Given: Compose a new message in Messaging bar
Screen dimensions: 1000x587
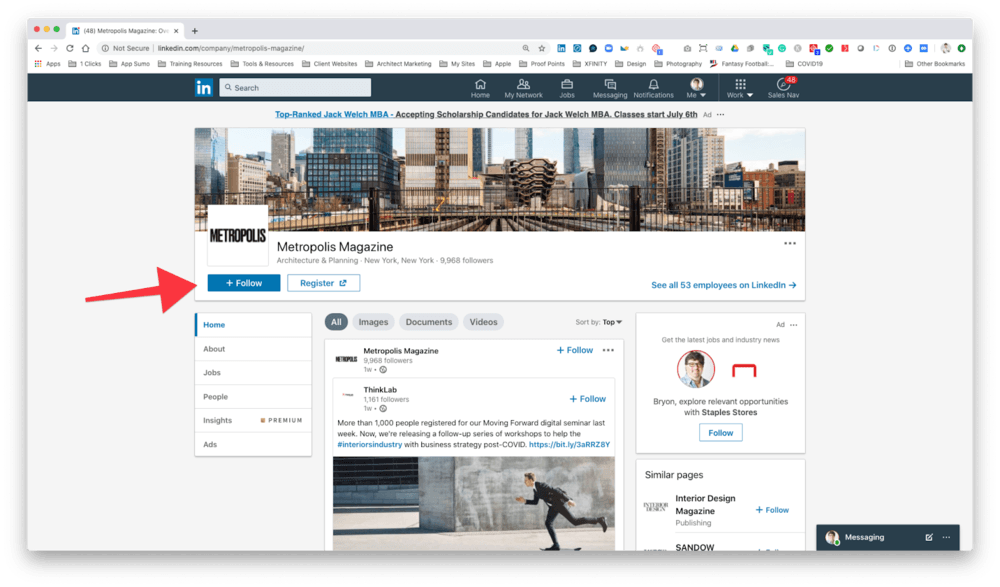Looking at the screenshot, I should click(929, 537).
